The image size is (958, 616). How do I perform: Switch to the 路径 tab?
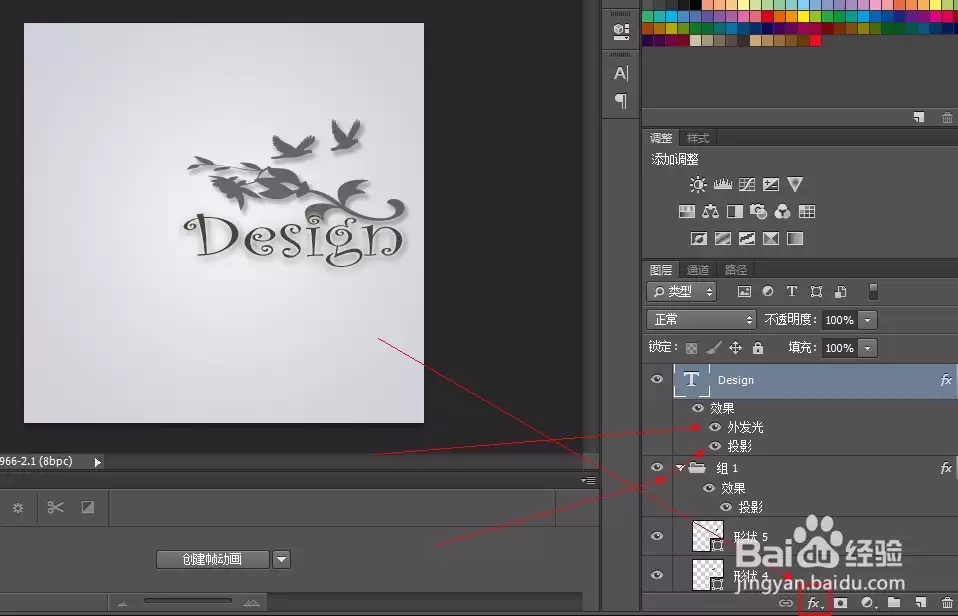(736, 270)
